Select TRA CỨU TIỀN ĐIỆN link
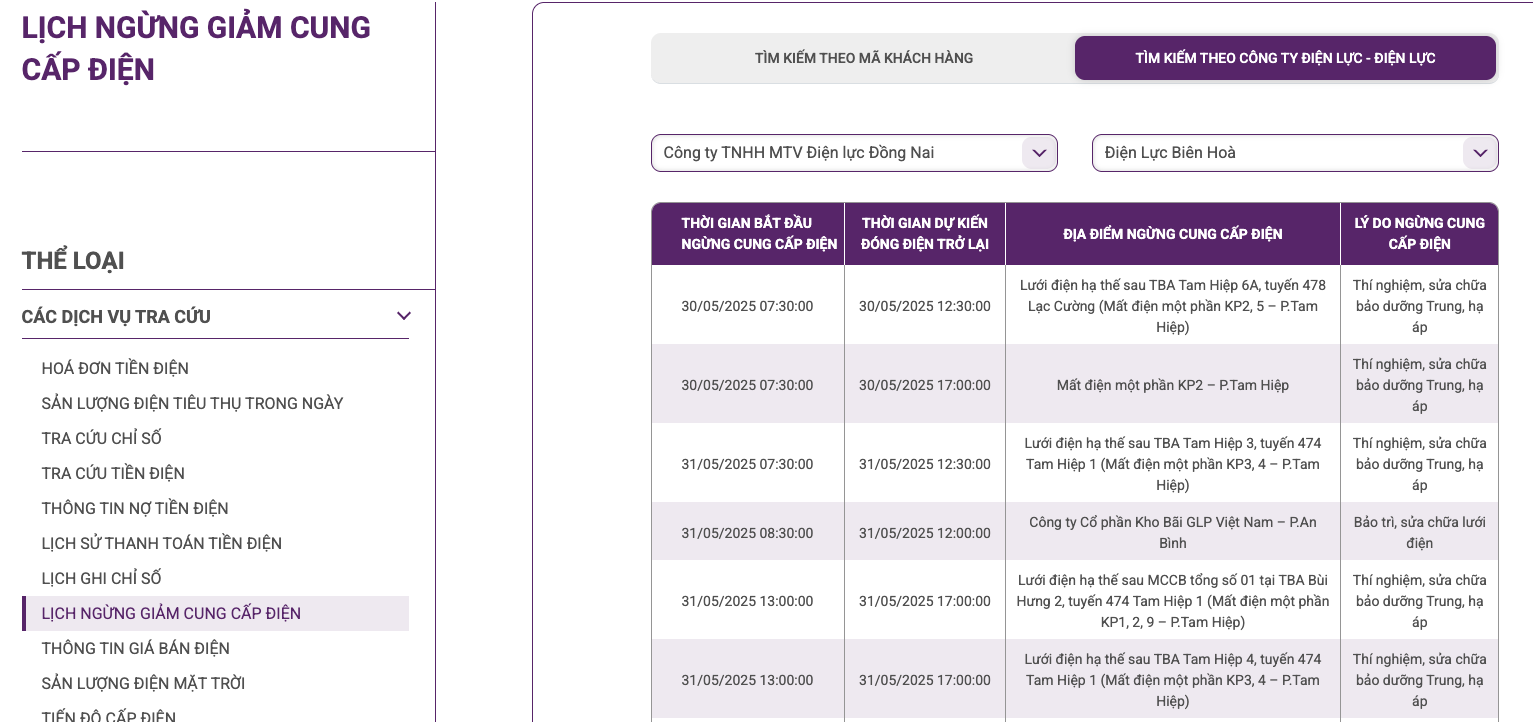The height and width of the screenshot is (722, 1533). 113,473
